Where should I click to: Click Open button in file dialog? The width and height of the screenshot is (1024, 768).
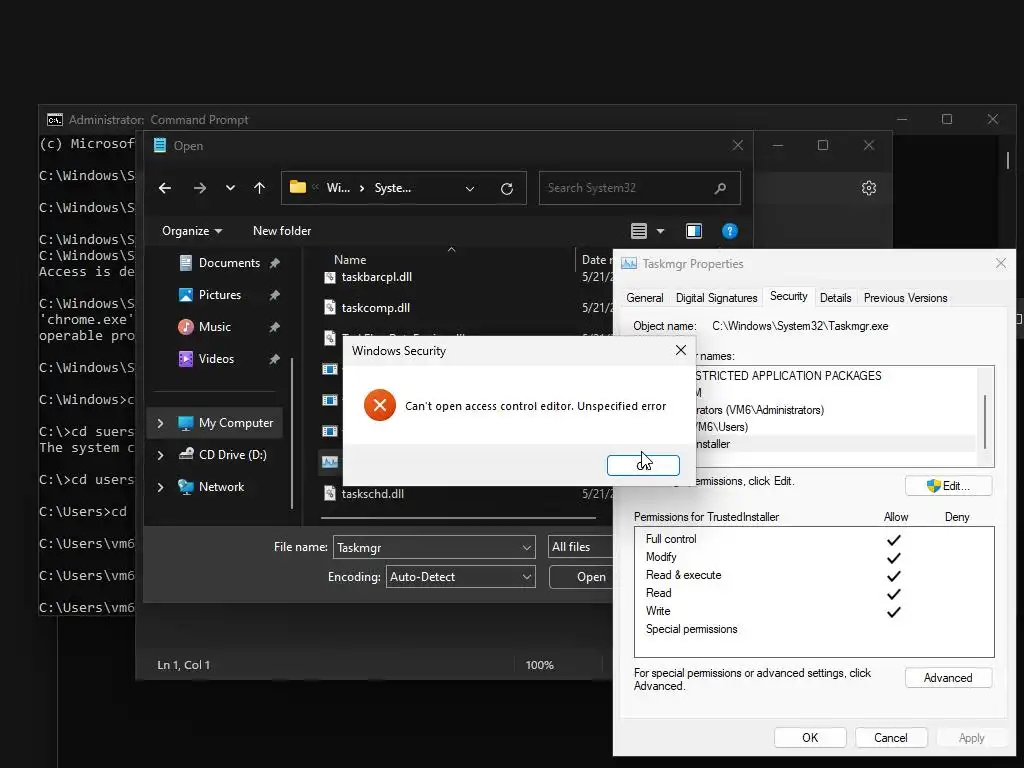[x=582, y=577]
